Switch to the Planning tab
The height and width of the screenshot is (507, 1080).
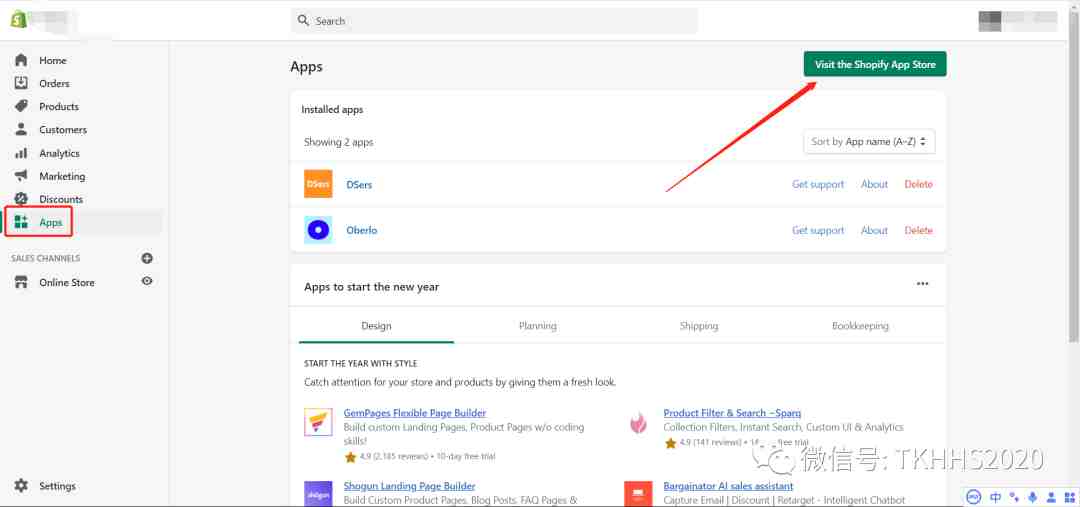537,326
